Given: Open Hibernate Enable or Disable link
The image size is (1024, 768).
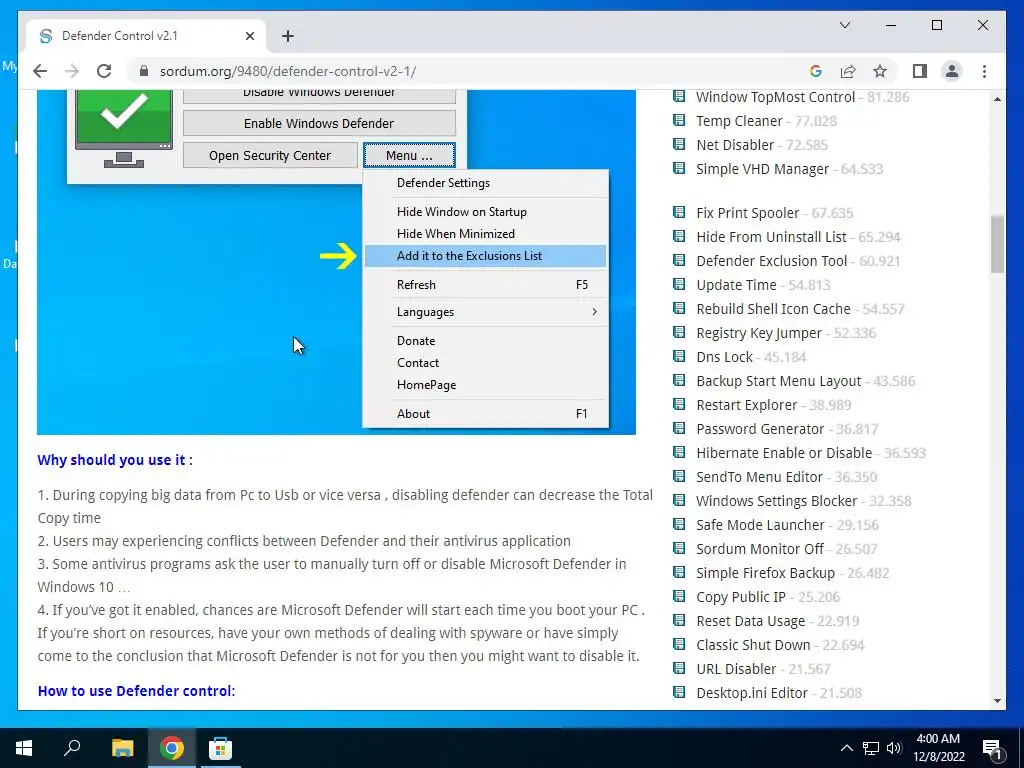Looking at the screenshot, I should (784, 453).
